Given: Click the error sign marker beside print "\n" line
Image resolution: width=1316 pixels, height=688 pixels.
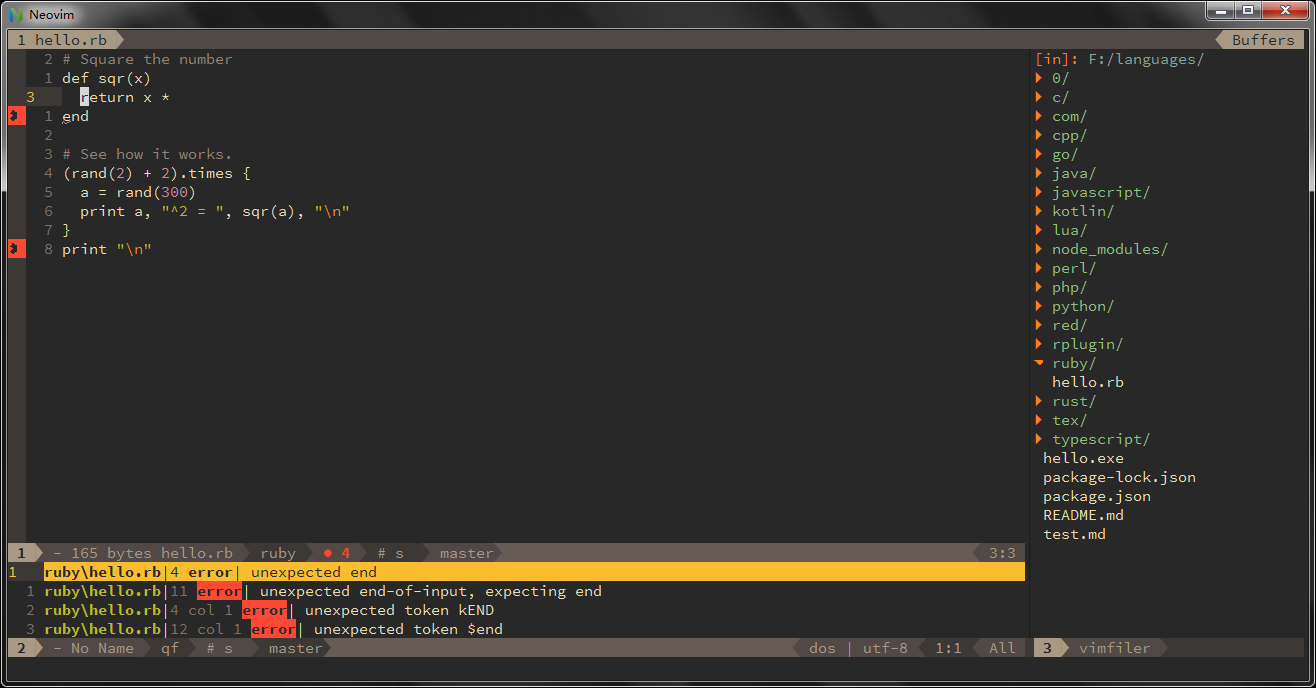Looking at the screenshot, I should pyautogui.click(x=16, y=249).
